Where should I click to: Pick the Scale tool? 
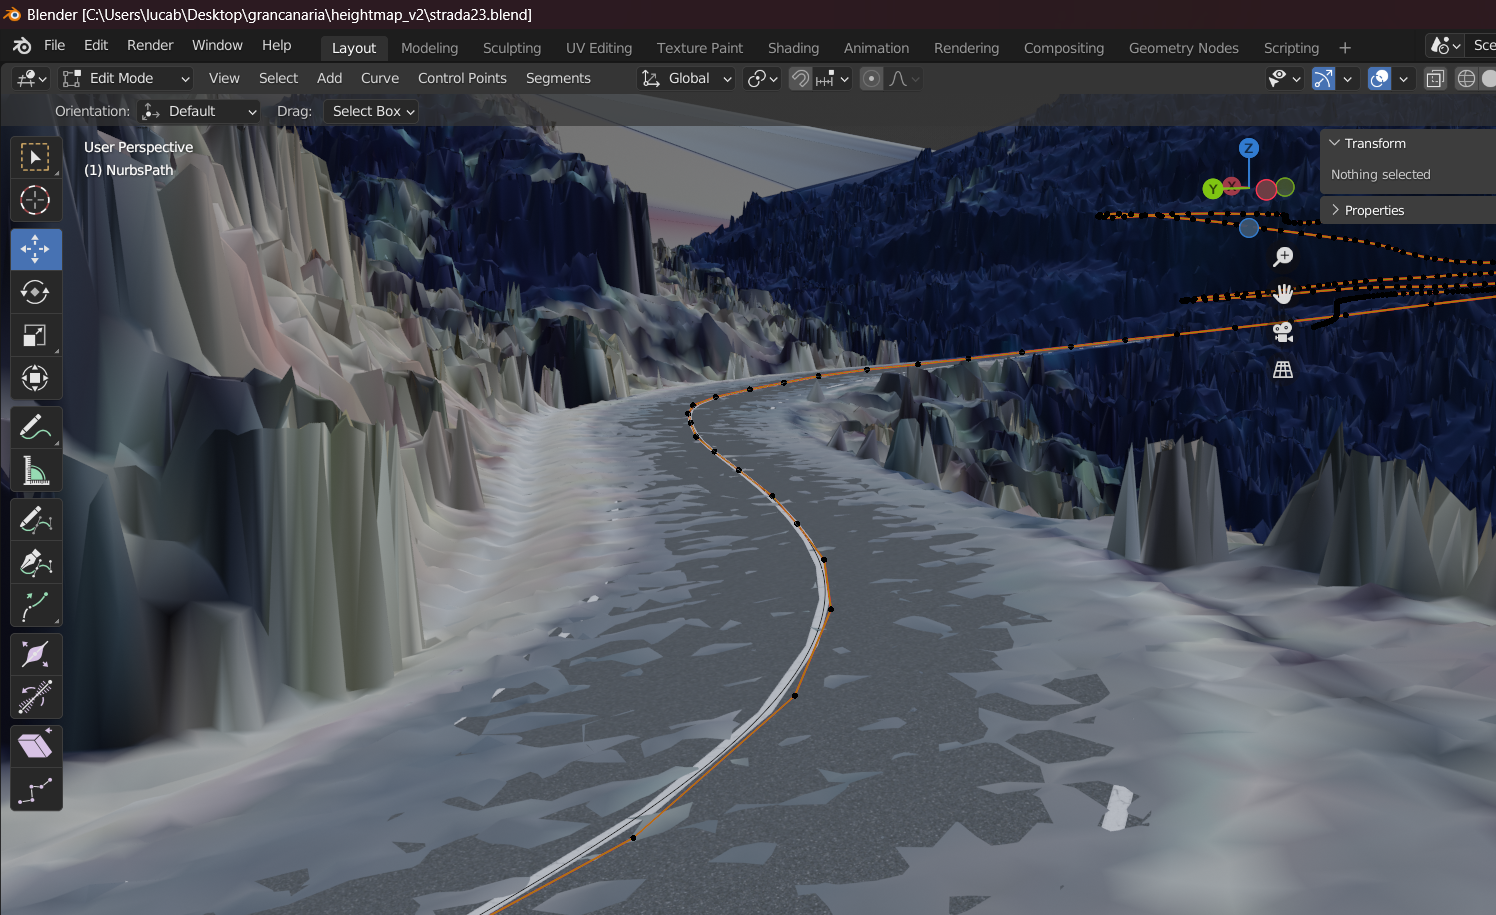pos(36,335)
